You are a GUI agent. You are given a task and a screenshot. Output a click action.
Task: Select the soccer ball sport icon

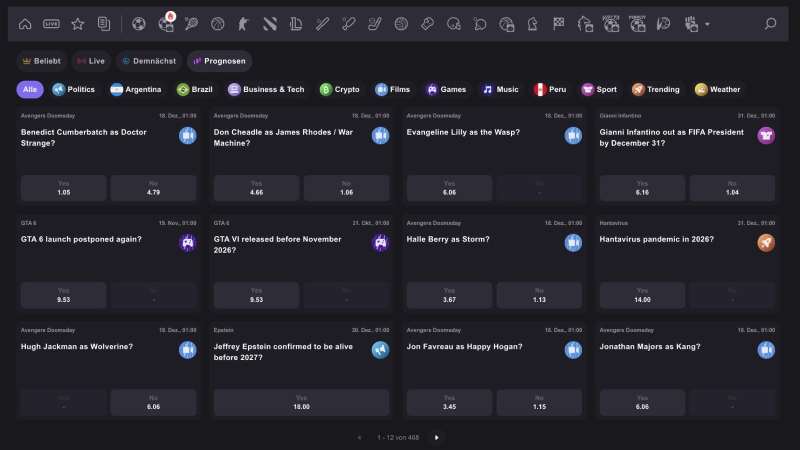[138, 24]
